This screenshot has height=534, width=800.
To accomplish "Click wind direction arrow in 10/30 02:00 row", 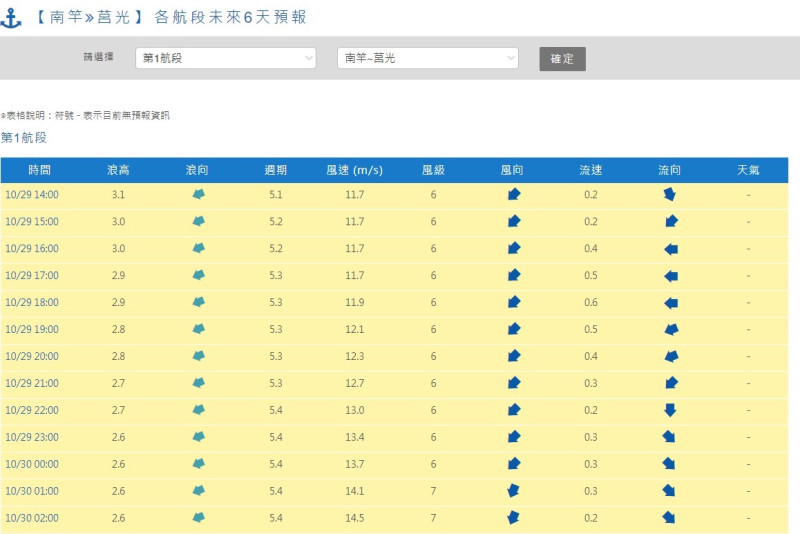I will (x=513, y=518).
